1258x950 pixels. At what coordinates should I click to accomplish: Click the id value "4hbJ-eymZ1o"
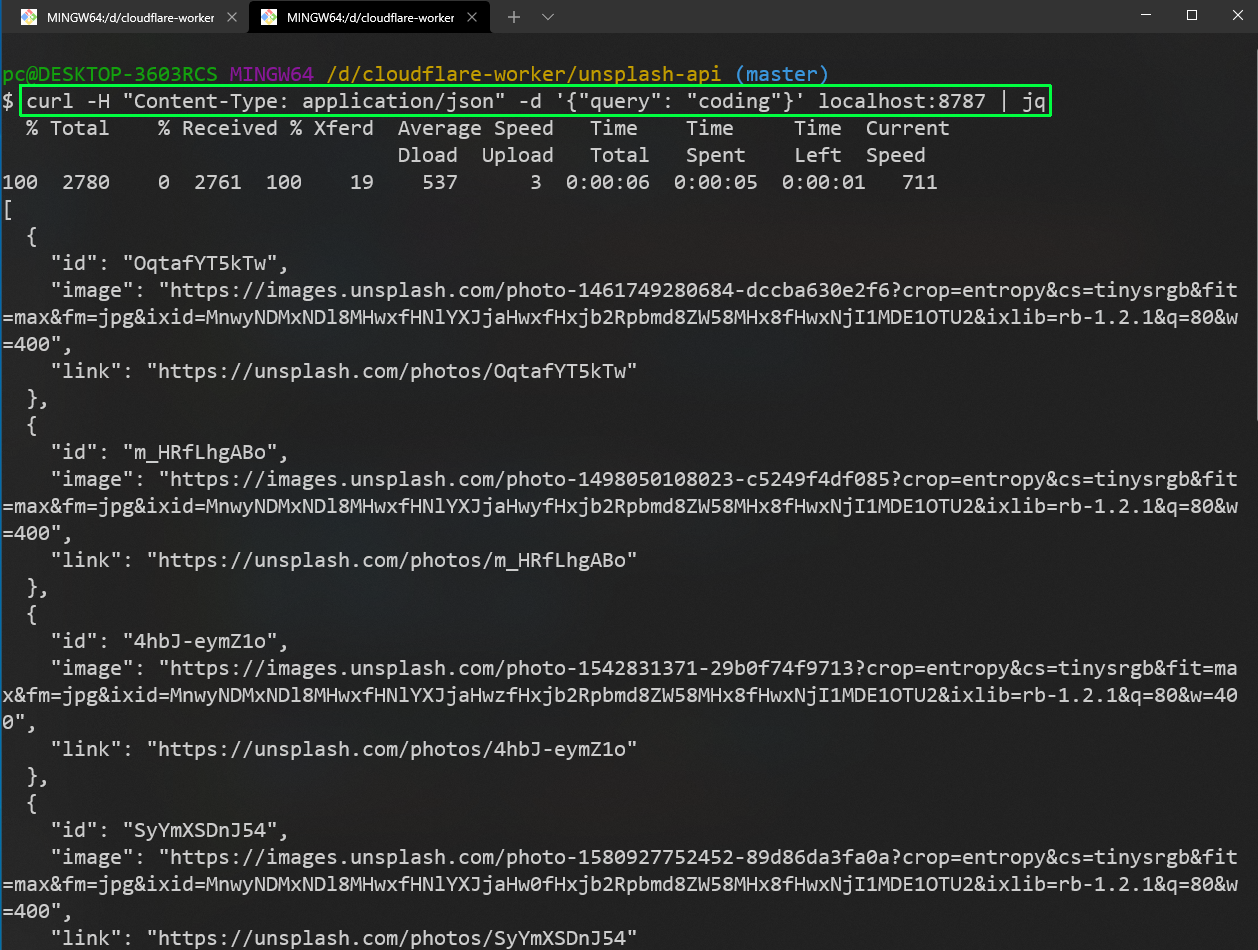(x=205, y=641)
